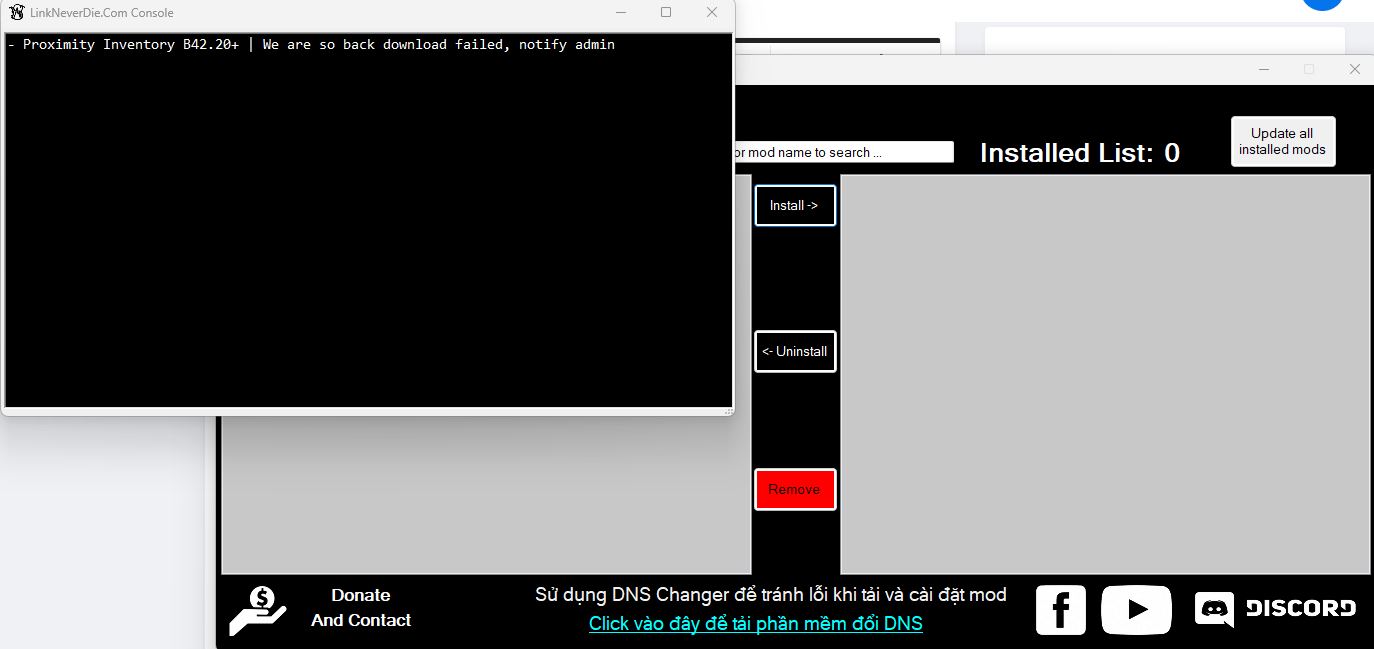Image resolution: width=1374 pixels, height=649 pixels.
Task: Minimize the mod installer window
Action: [x=1264, y=69]
